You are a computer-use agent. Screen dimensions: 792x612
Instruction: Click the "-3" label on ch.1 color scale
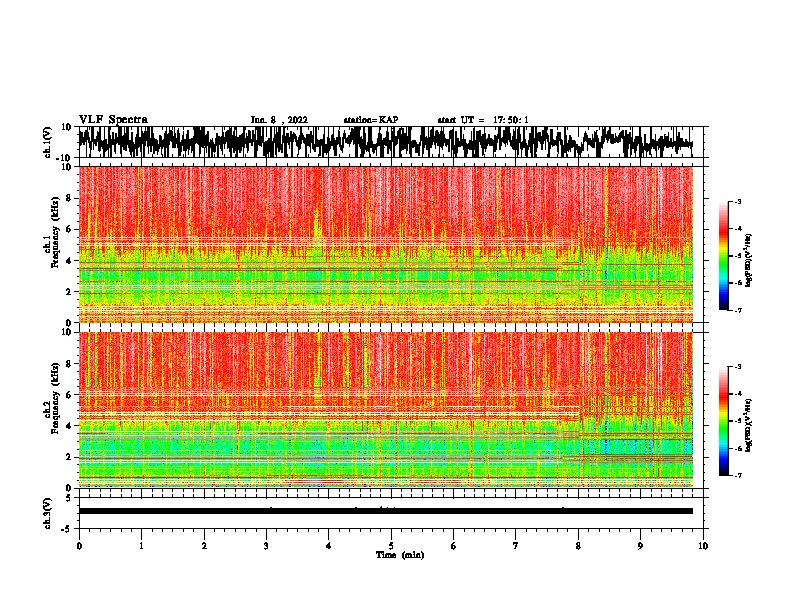pyautogui.click(x=738, y=202)
